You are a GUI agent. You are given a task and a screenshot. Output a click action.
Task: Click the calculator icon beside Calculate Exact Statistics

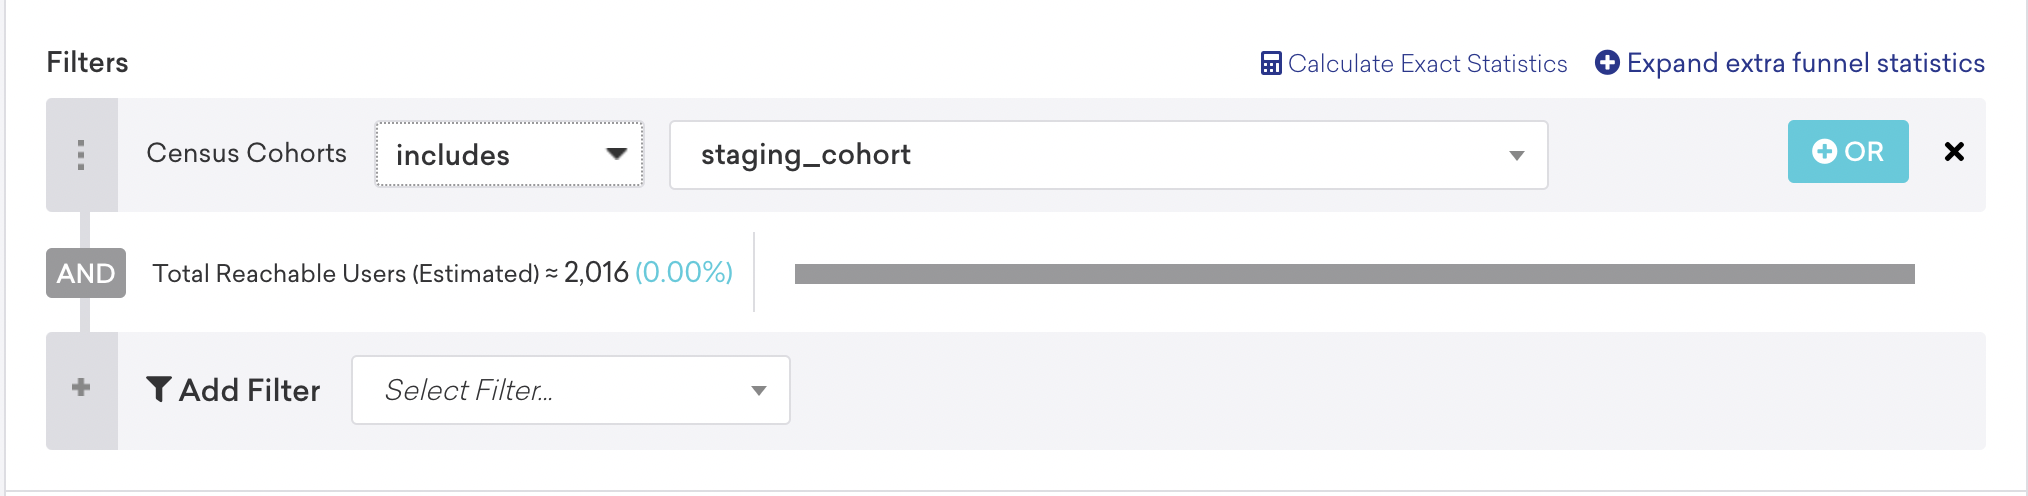click(1270, 64)
